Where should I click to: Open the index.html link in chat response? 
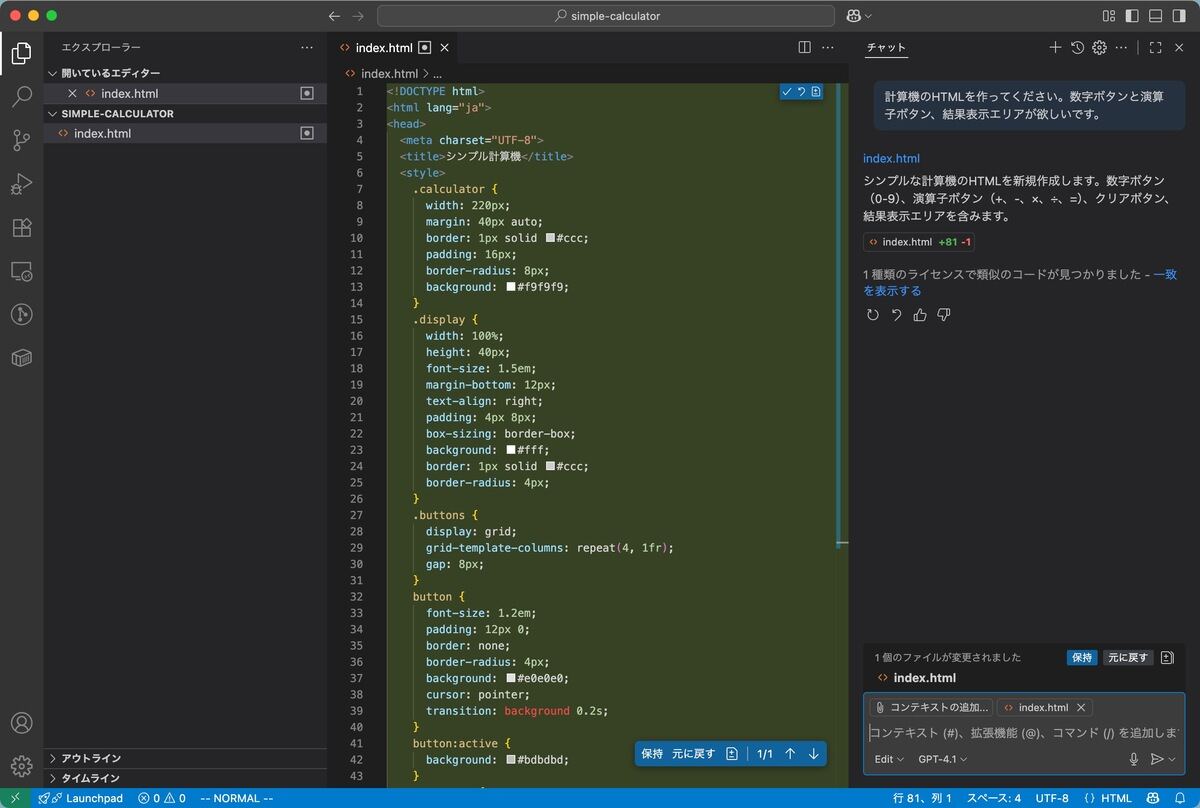(x=891, y=158)
